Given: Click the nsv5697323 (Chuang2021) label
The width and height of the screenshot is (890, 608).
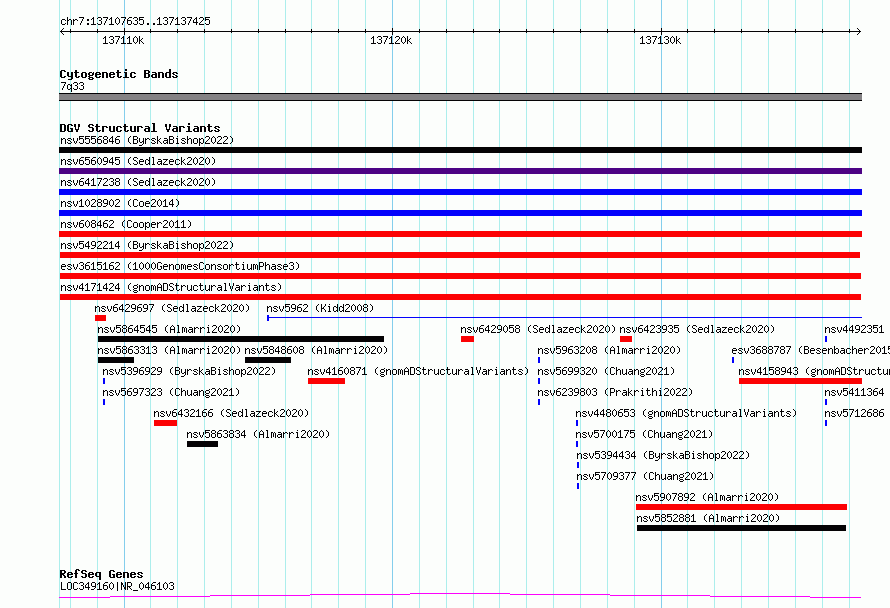Looking at the screenshot, I should click(x=171, y=392).
